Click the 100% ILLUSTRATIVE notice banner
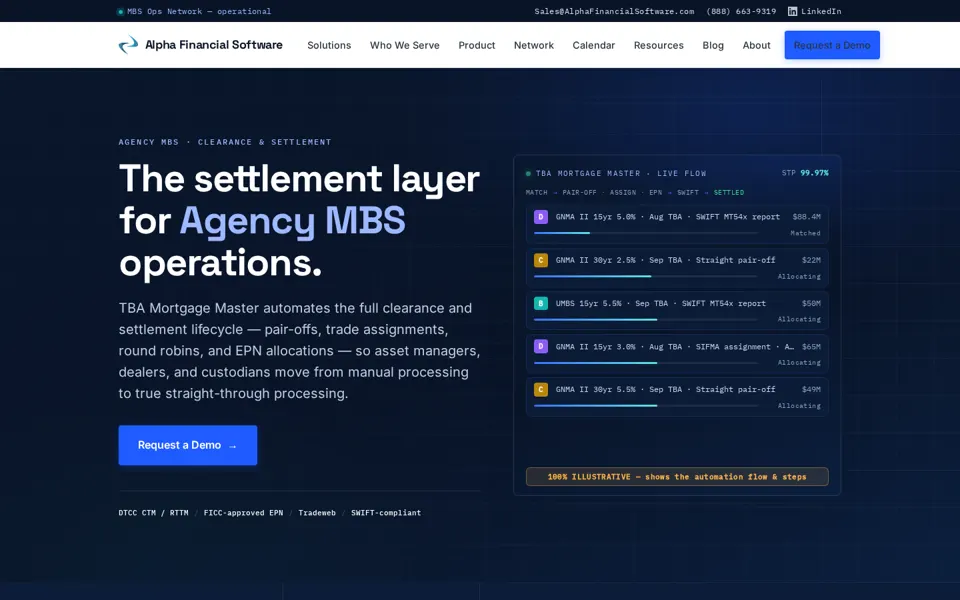 [x=677, y=476]
